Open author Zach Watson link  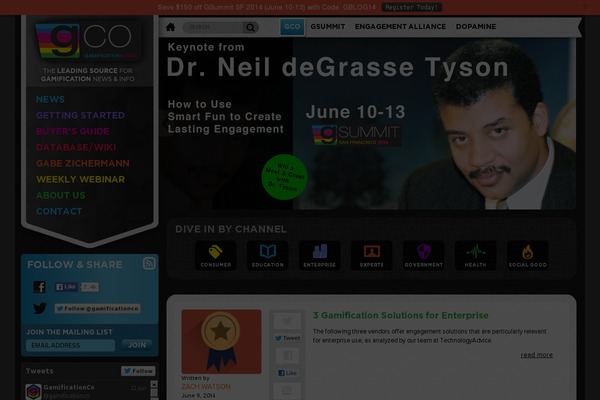[x=206, y=387]
